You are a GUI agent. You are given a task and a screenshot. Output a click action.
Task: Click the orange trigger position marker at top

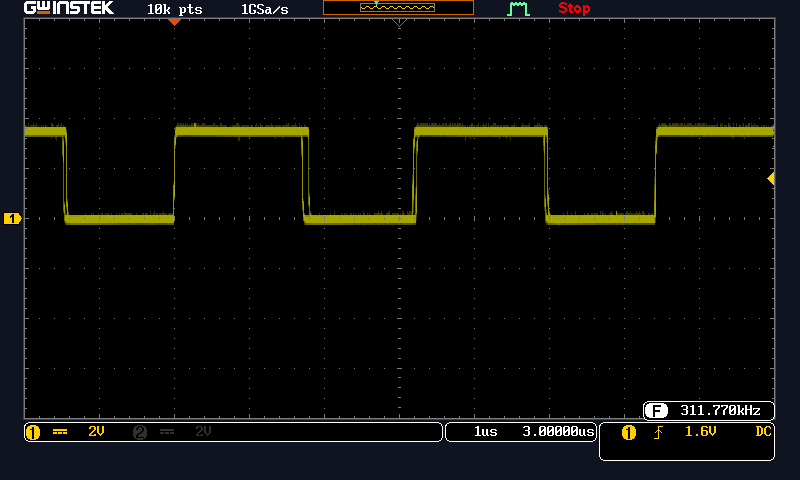tap(174, 21)
